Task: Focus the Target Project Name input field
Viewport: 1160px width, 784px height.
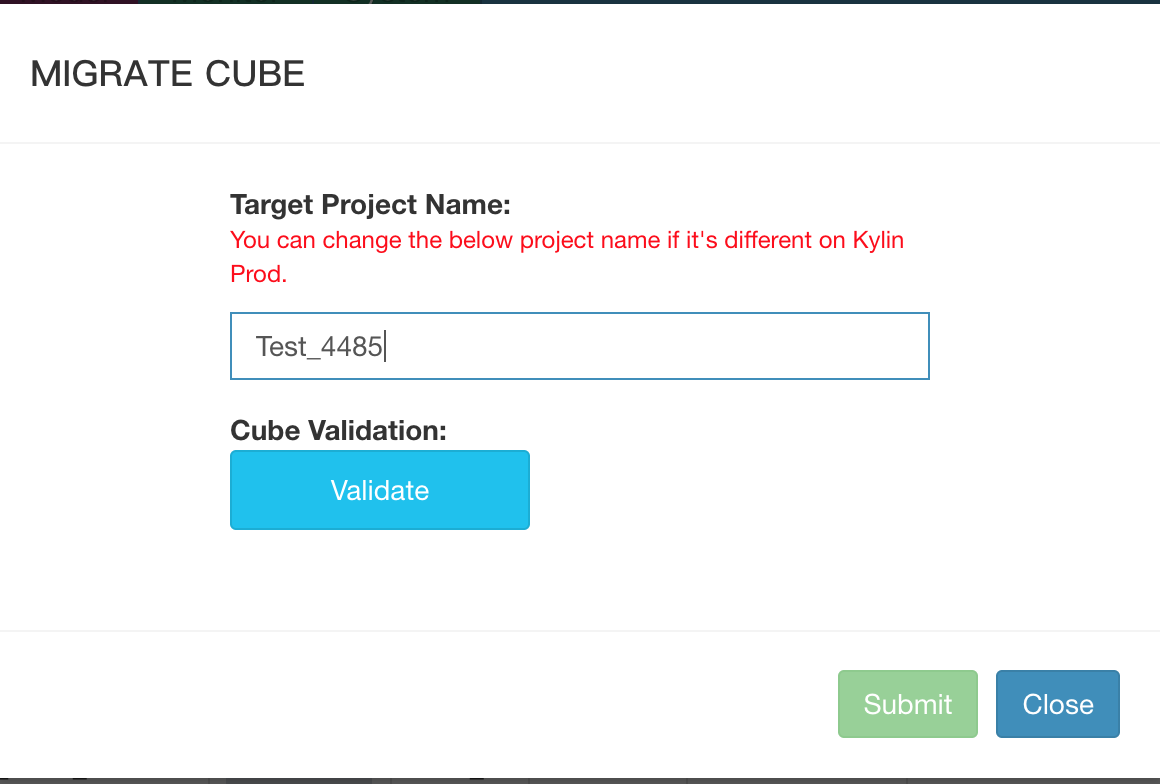Action: 579,346
